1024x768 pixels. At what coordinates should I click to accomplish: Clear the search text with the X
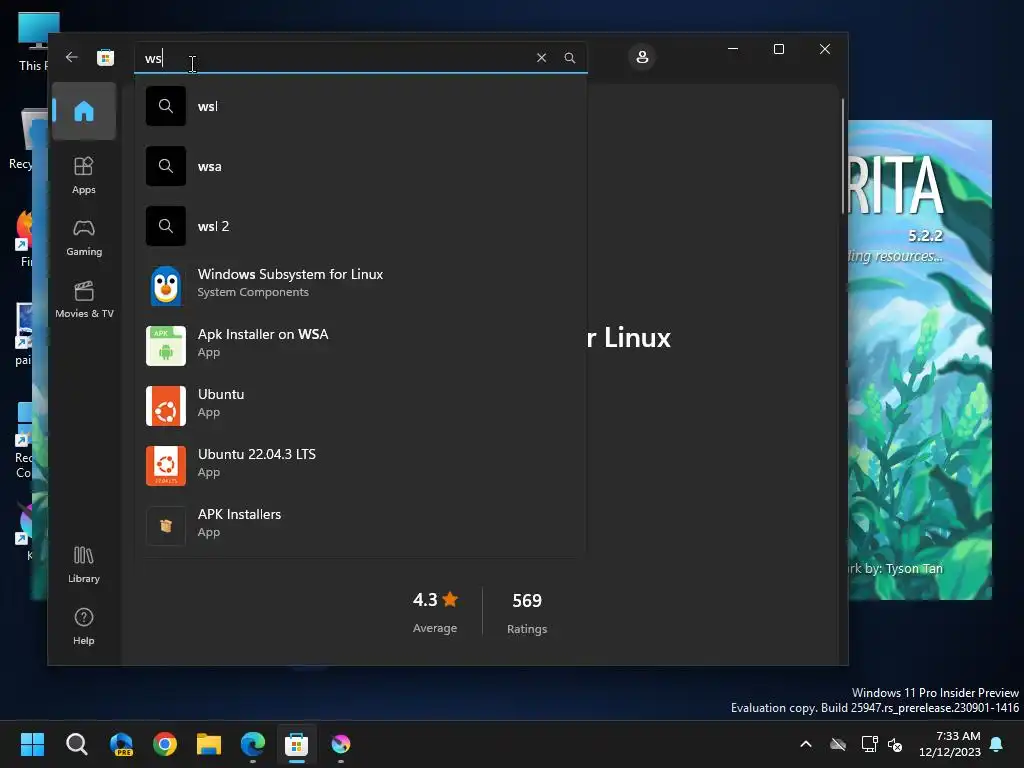pos(541,58)
